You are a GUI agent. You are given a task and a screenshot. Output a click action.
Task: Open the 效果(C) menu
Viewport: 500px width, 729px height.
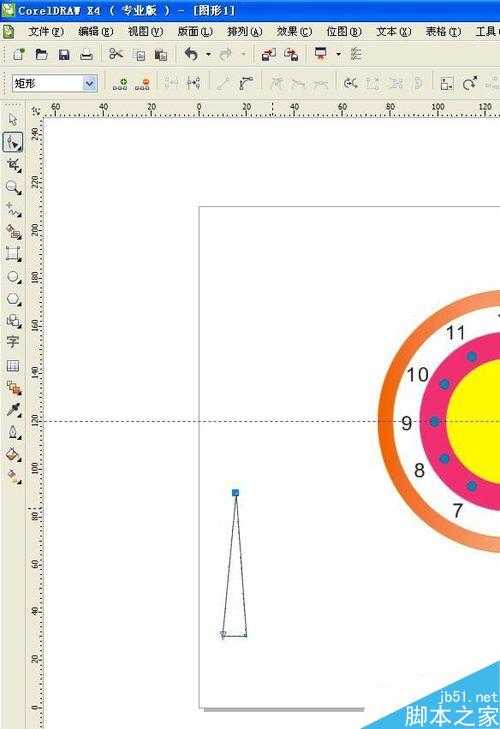pos(294,31)
